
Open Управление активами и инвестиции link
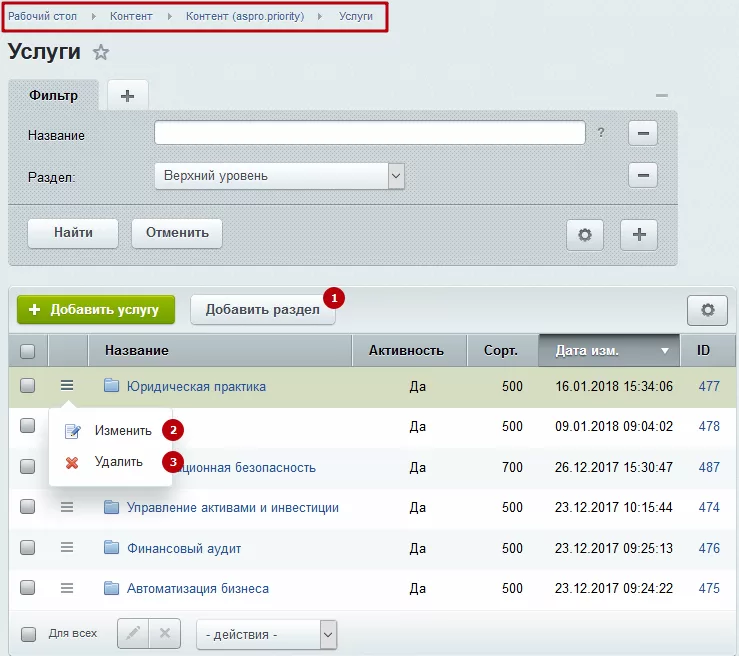click(x=232, y=508)
